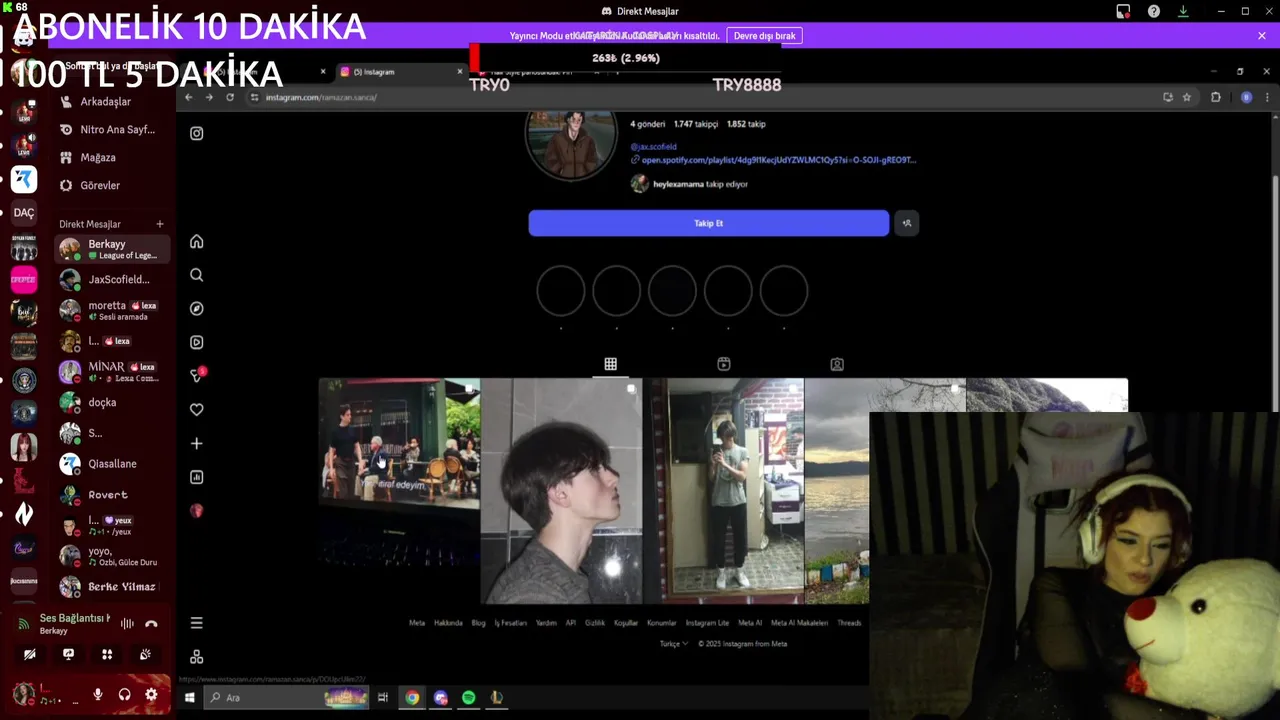Open Discord user settings gear
Viewport: 1280px width, 720px height.
(x=151, y=694)
